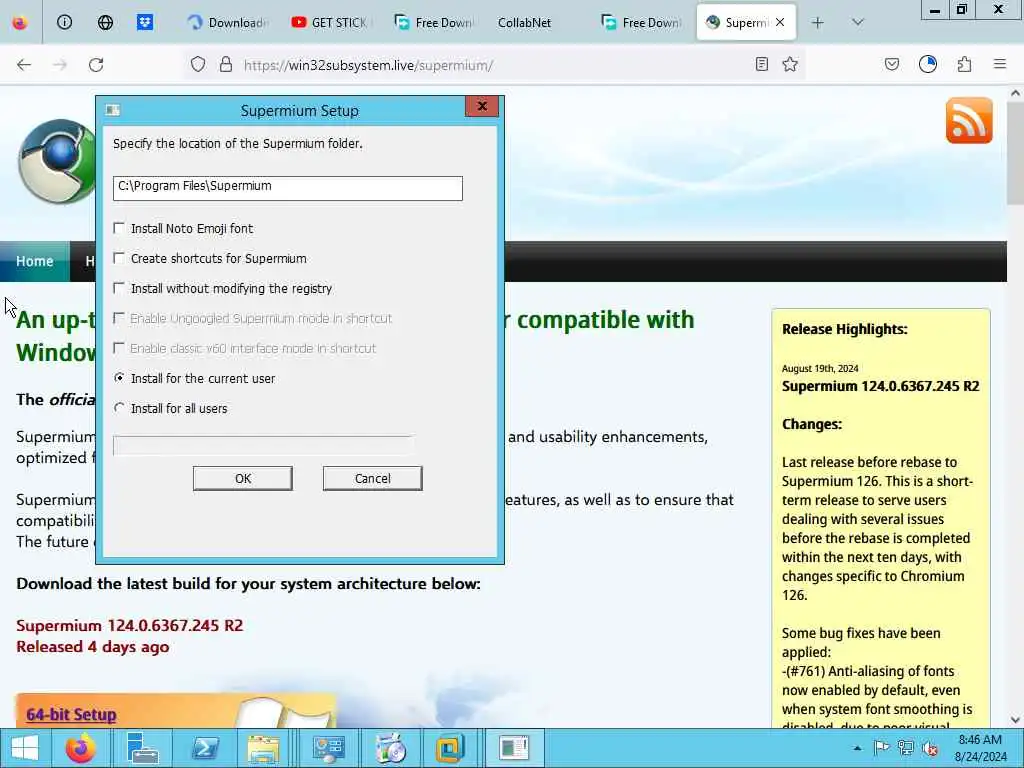
Task: Open the Firefox View icon
Action: [20, 22]
